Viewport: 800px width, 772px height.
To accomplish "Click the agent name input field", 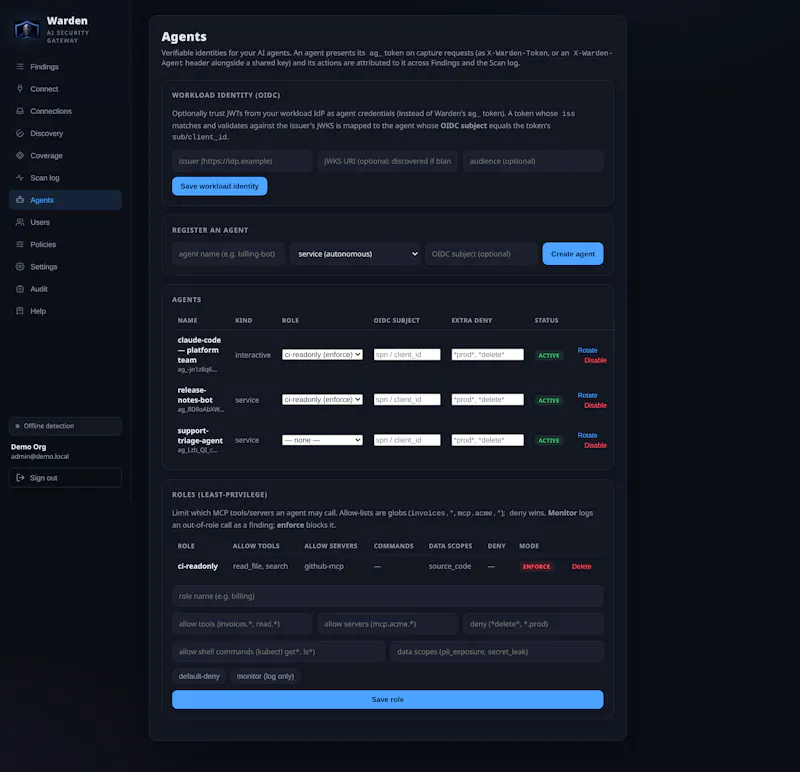I will (228, 254).
